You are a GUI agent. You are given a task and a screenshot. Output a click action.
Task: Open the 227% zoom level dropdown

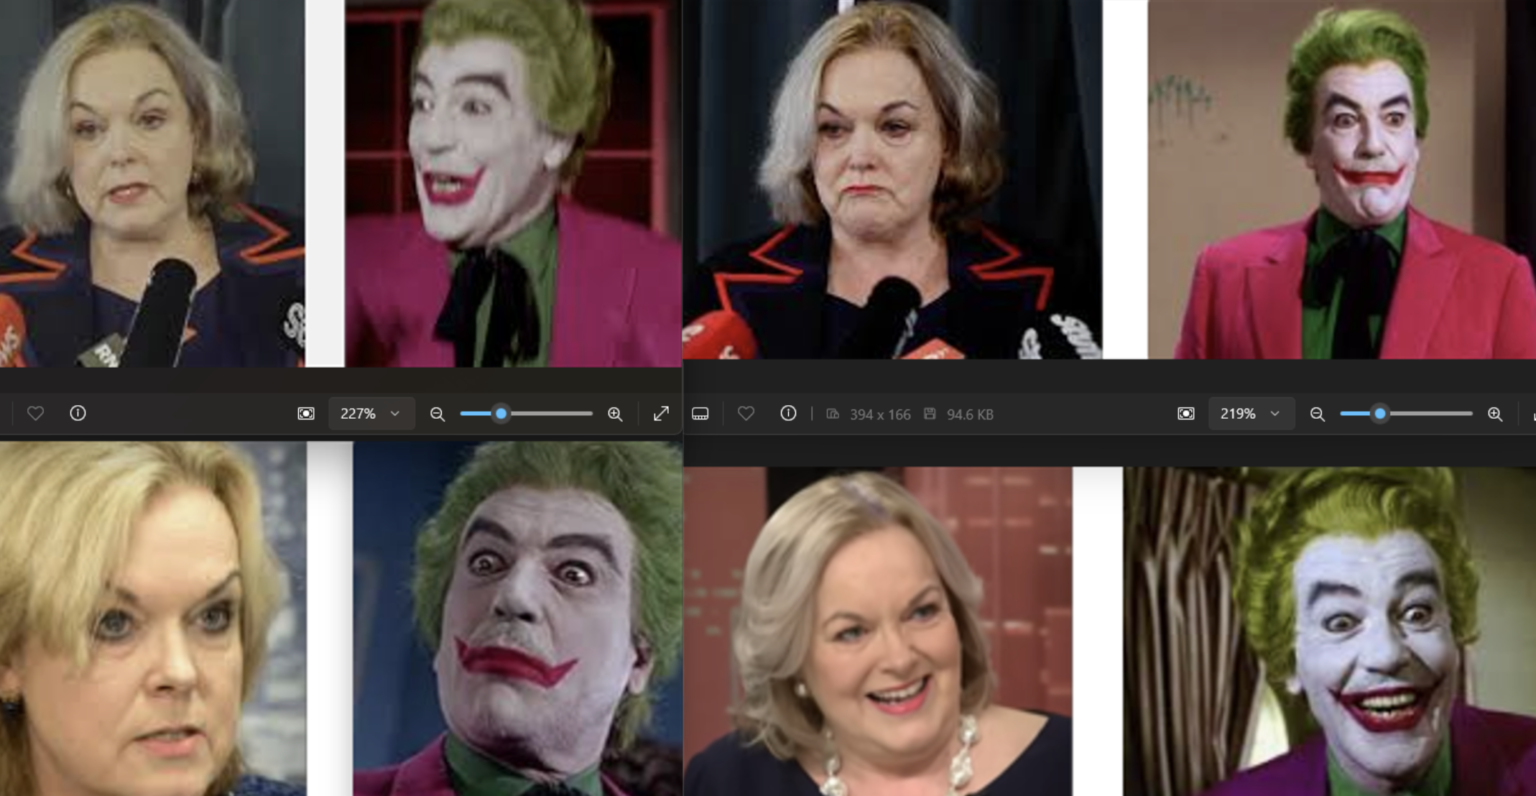click(x=371, y=413)
